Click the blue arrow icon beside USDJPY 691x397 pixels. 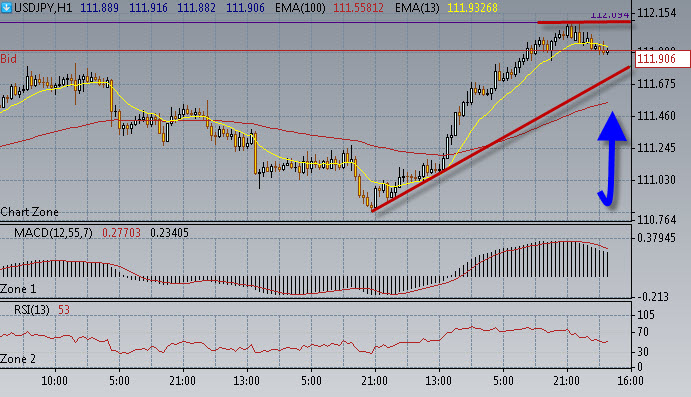pos(6,7)
